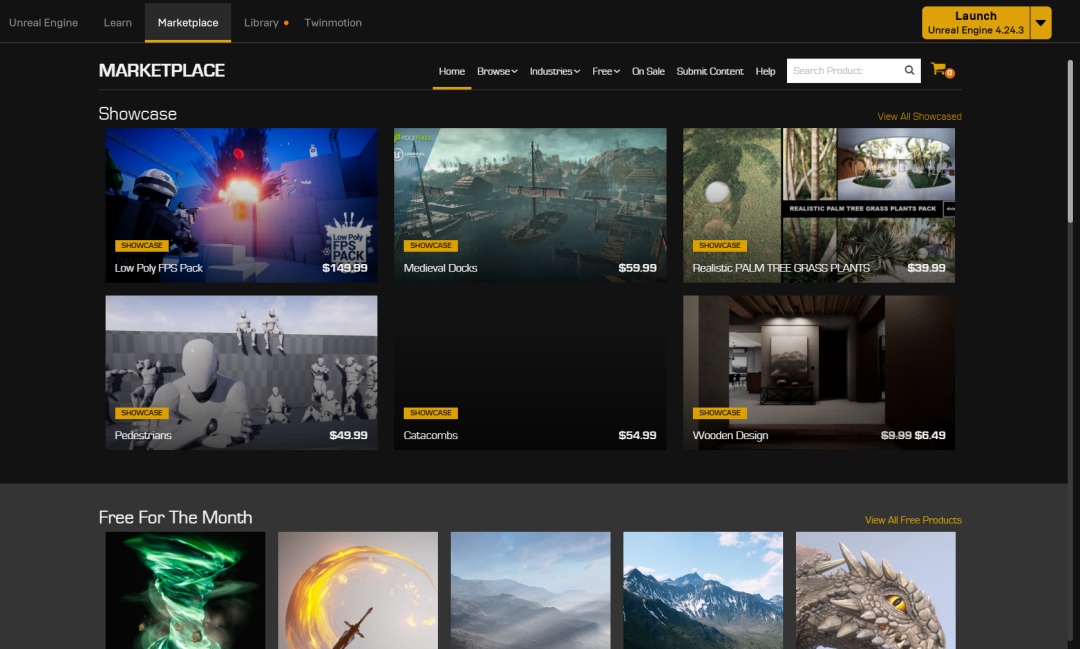Open the Low Poly FPS Pack card

pyautogui.click(x=241, y=205)
